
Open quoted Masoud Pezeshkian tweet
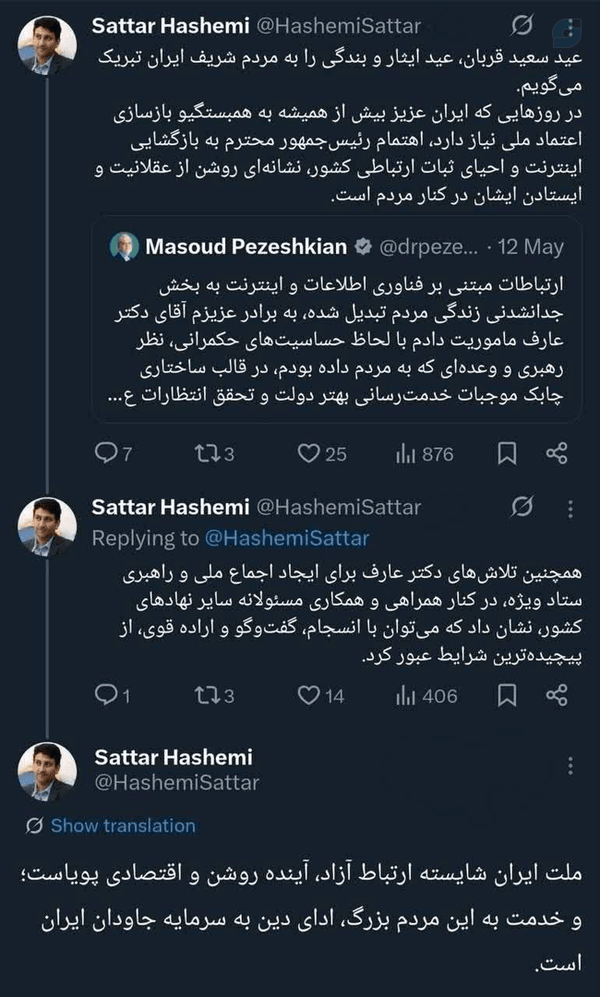tap(336, 320)
